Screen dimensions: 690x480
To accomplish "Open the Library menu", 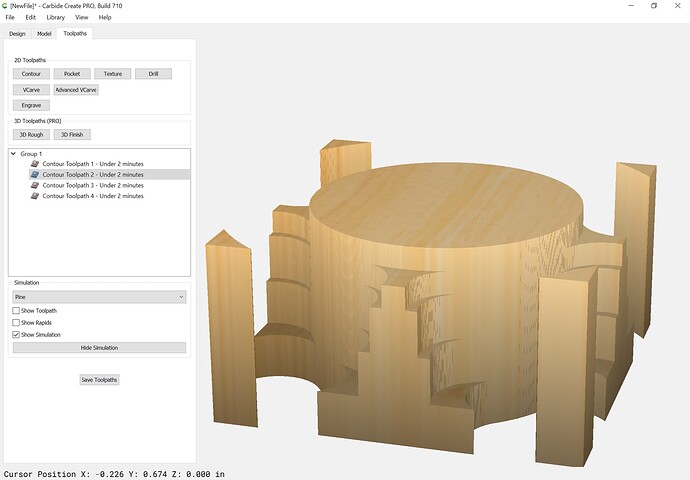I will (55, 18).
